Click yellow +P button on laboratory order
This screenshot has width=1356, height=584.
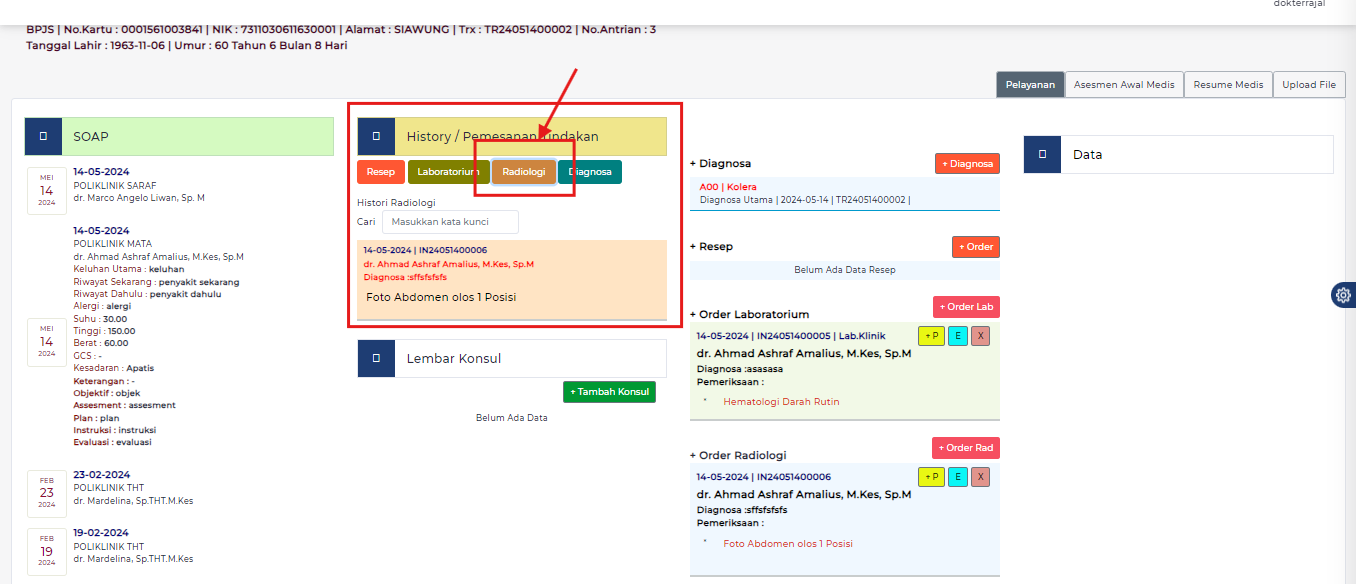[x=931, y=336]
